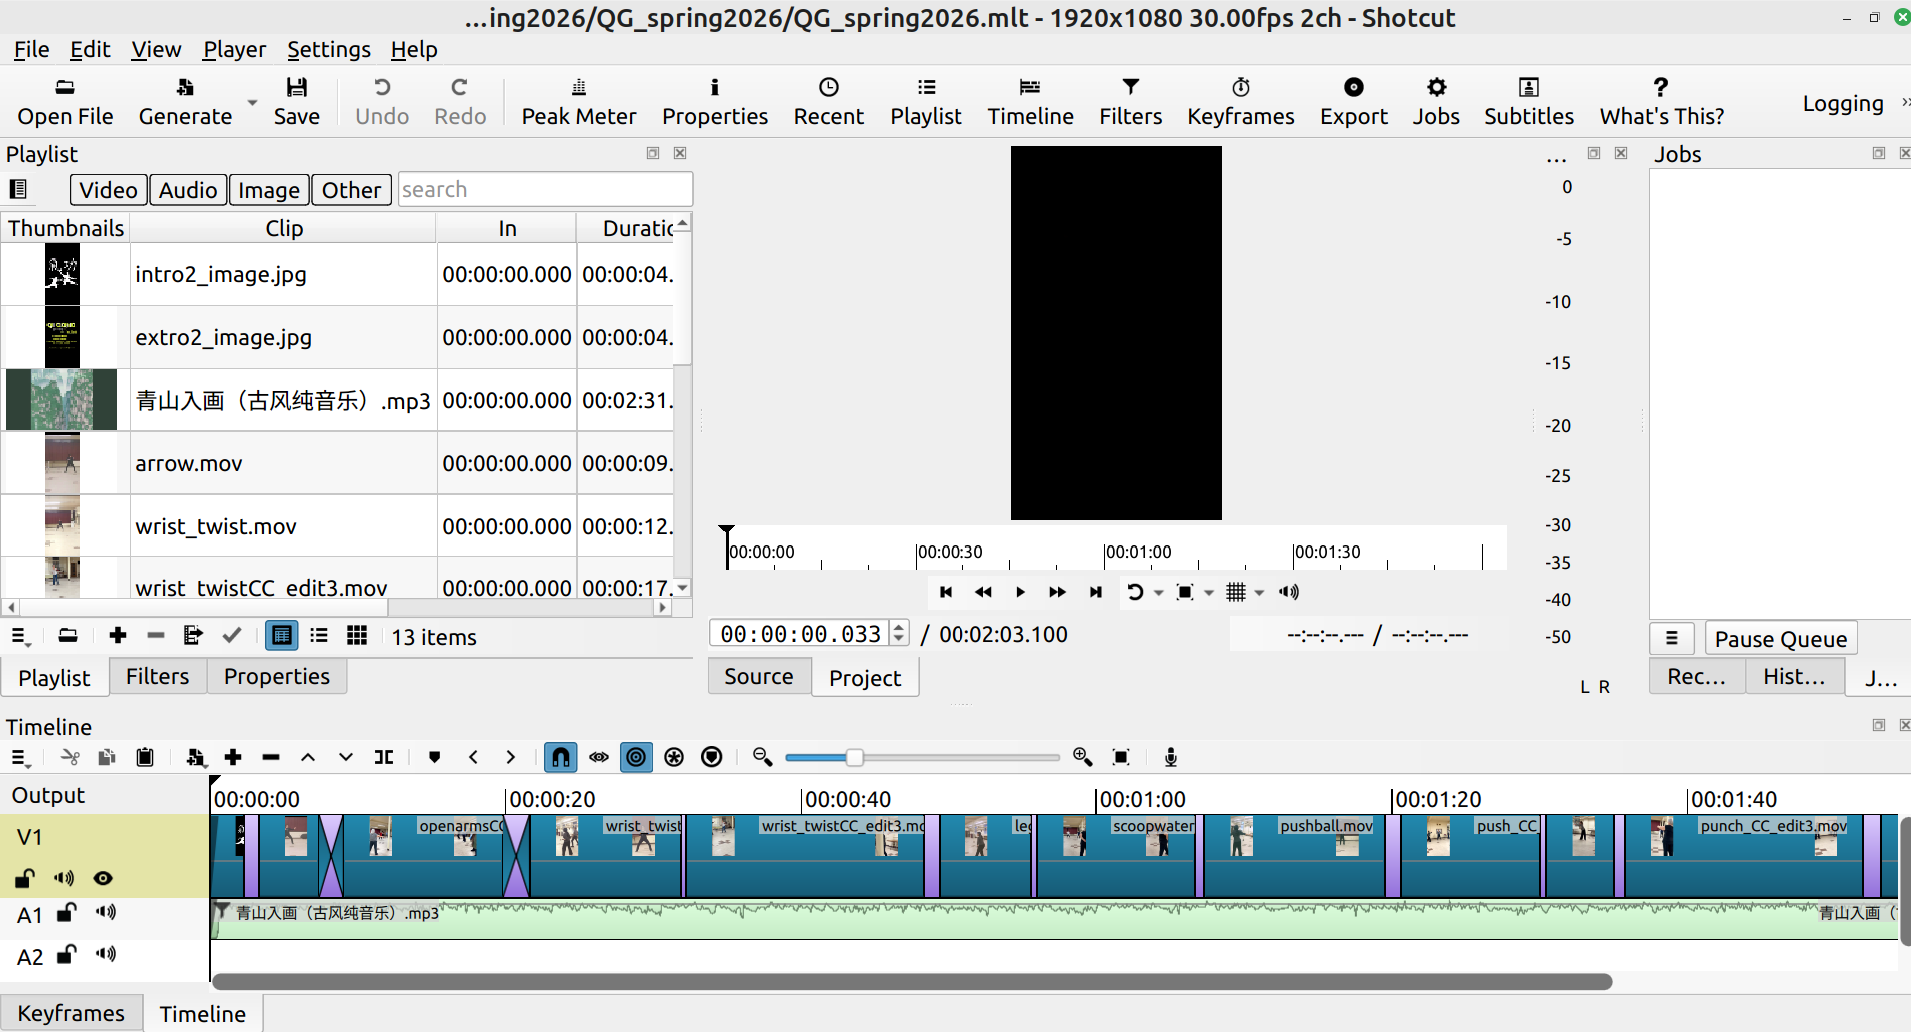The image size is (1911, 1032).
Task: Open the grid display dropdown in player
Action: (x=1259, y=593)
